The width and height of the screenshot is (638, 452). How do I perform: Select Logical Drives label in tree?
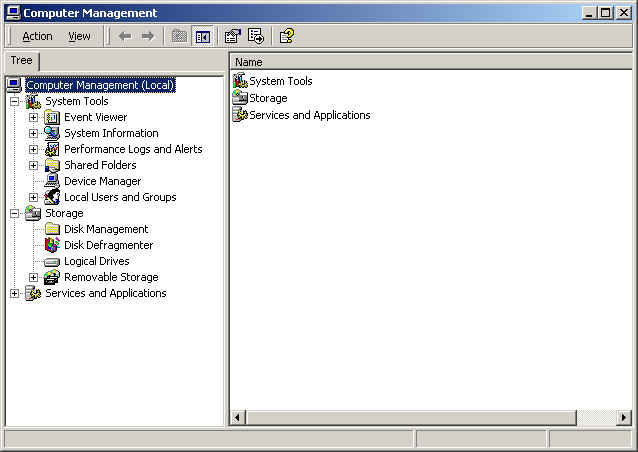96,261
